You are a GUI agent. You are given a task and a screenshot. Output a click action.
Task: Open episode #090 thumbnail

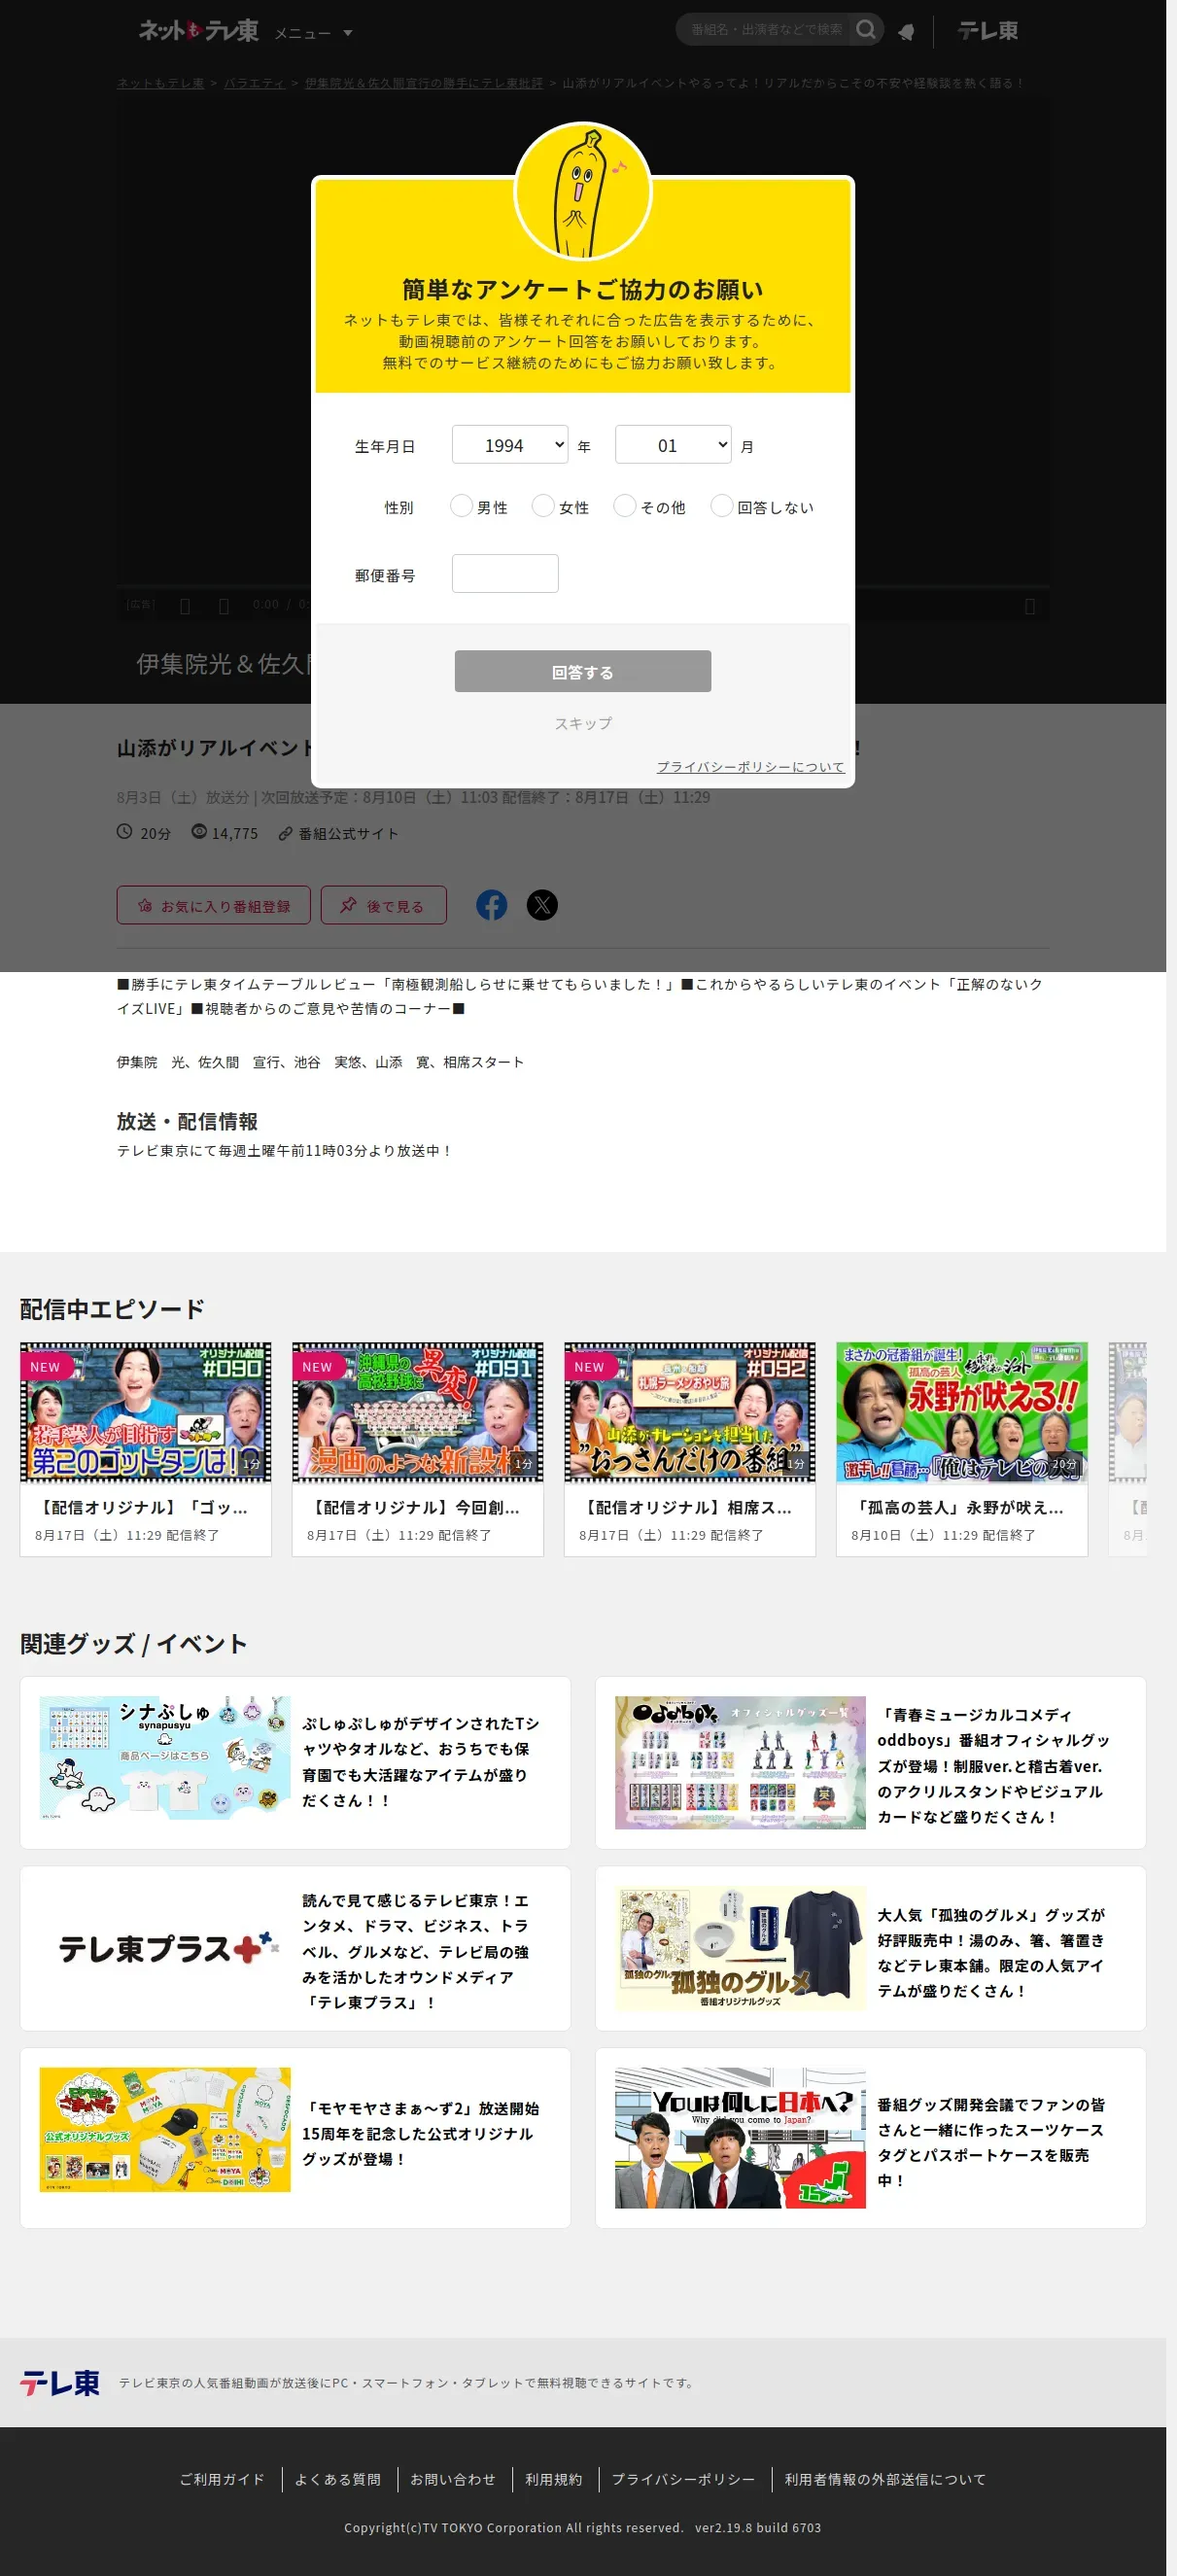(146, 1412)
